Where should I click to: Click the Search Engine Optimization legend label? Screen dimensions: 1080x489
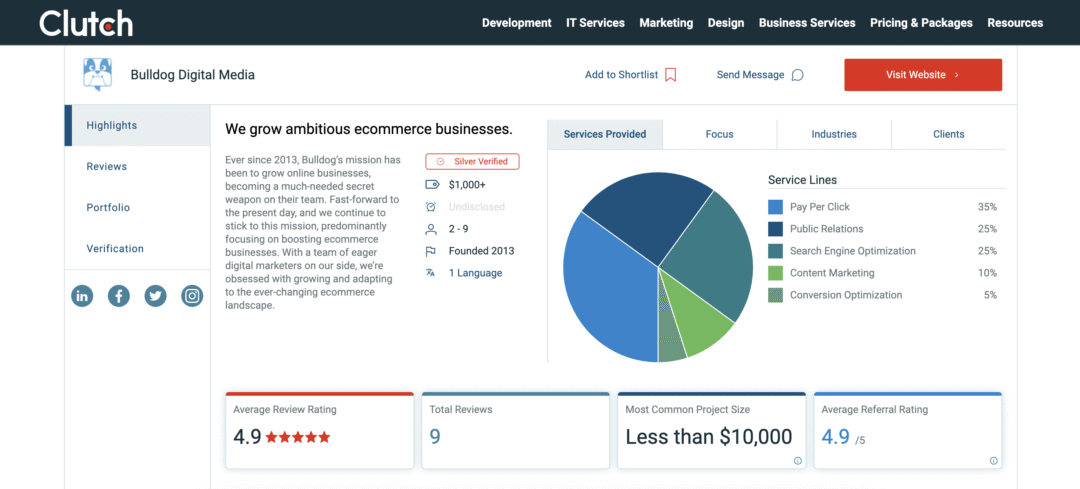[853, 251]
